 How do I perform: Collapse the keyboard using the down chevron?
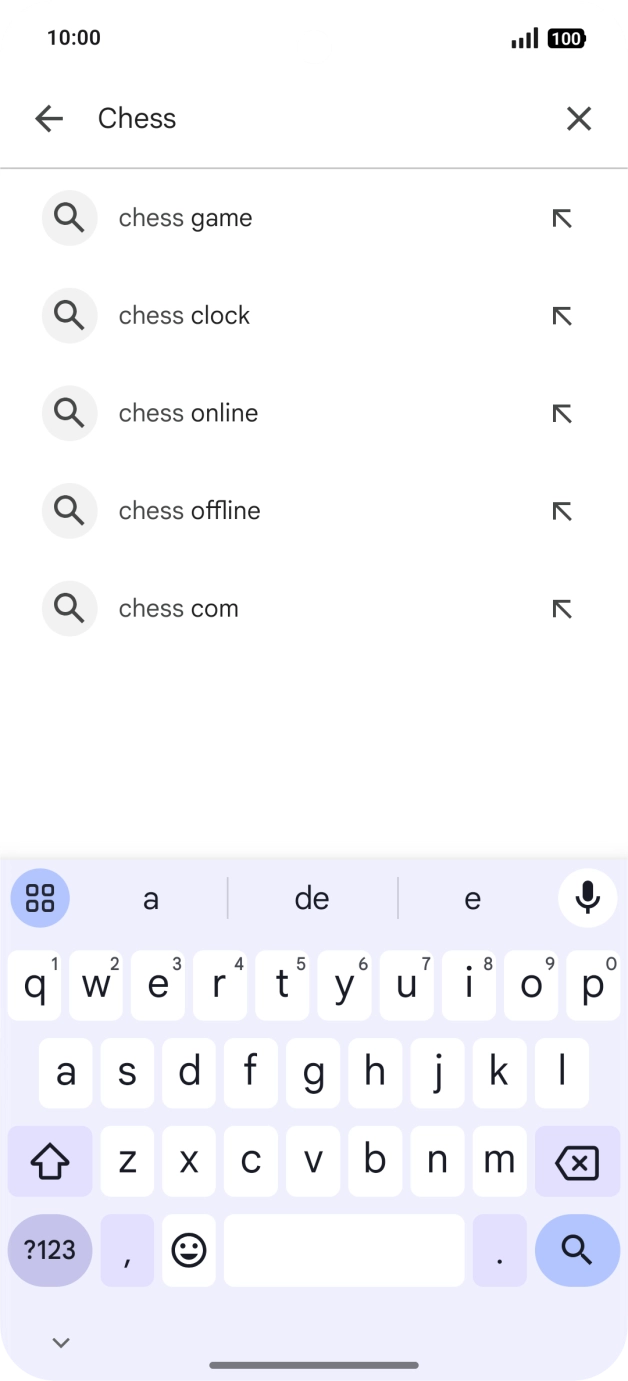(x=61, y=1342)
